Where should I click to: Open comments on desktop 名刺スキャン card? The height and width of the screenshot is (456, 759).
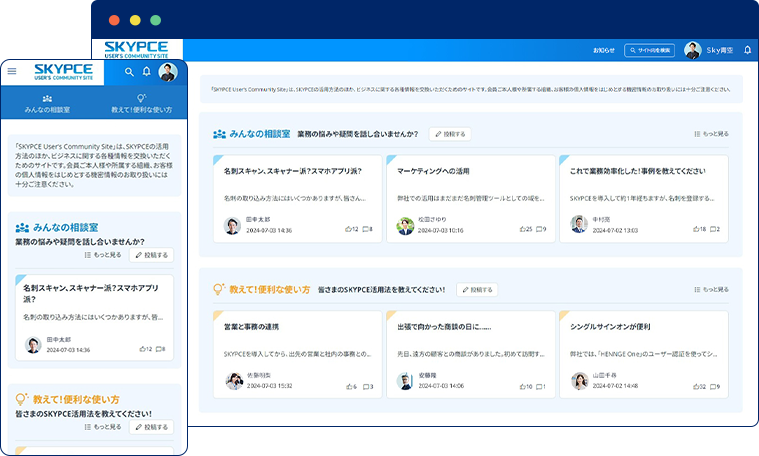[x=368, y=229]
